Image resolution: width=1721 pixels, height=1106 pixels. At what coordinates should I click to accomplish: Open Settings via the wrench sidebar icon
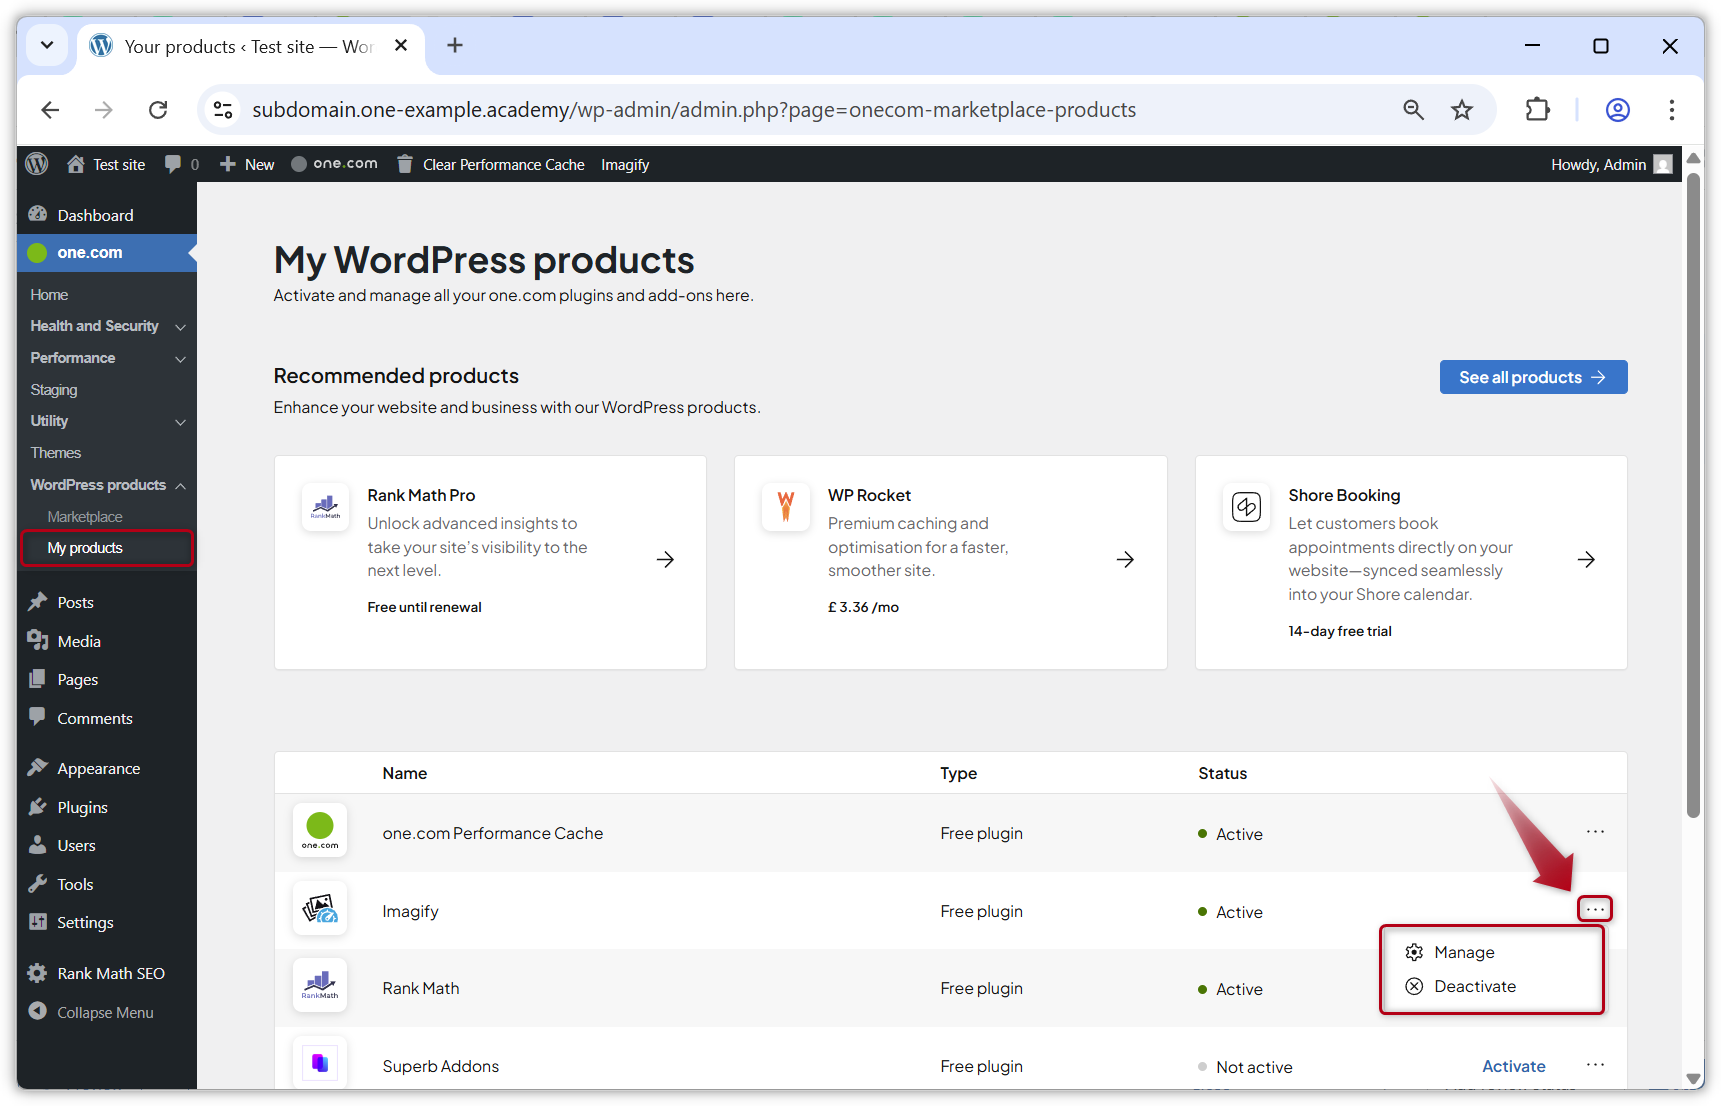(37, 922)
